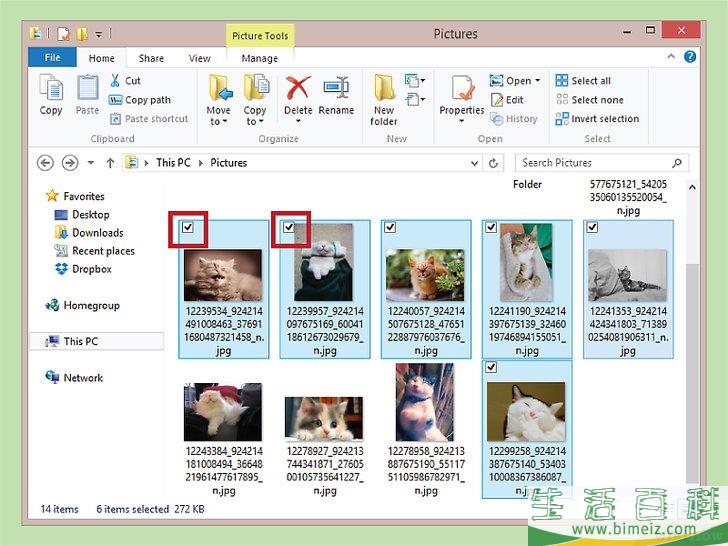Click the Rename icon in Organize group
This screenshot has height=546, width=728.
click(336, 90)
